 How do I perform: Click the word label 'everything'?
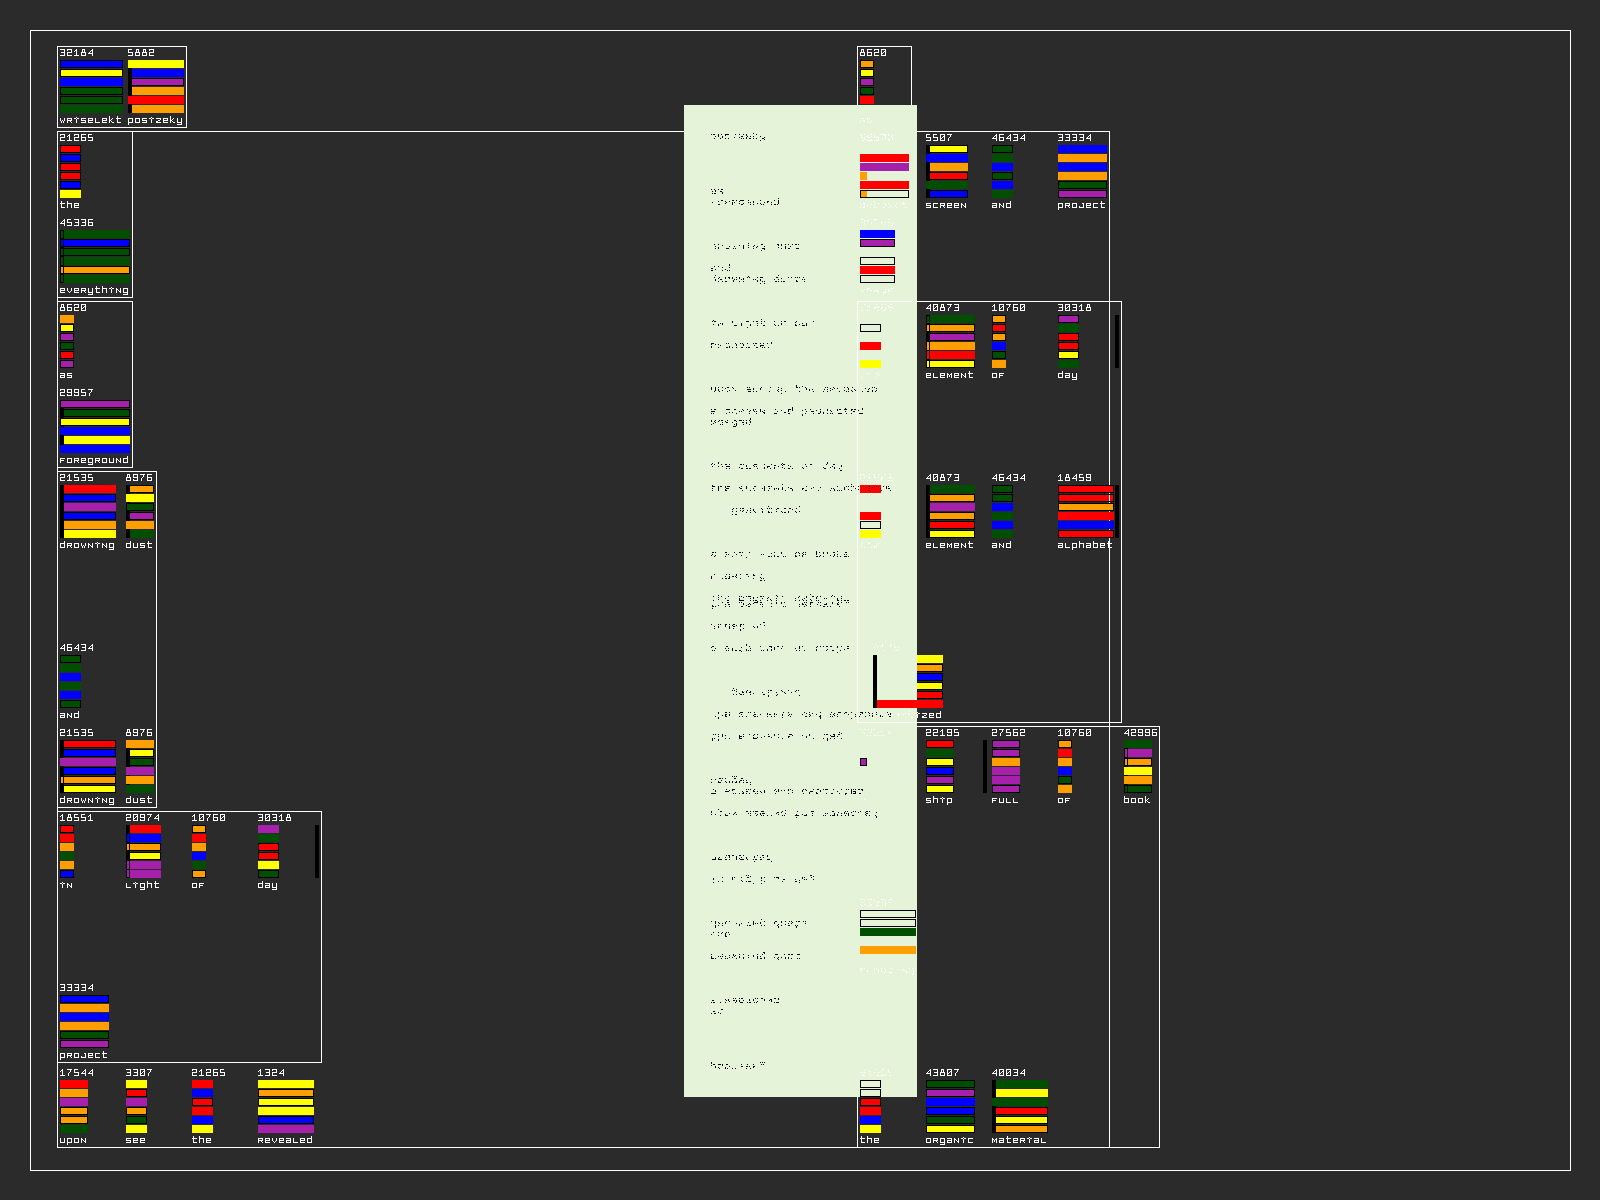click(x=94, y=290)
